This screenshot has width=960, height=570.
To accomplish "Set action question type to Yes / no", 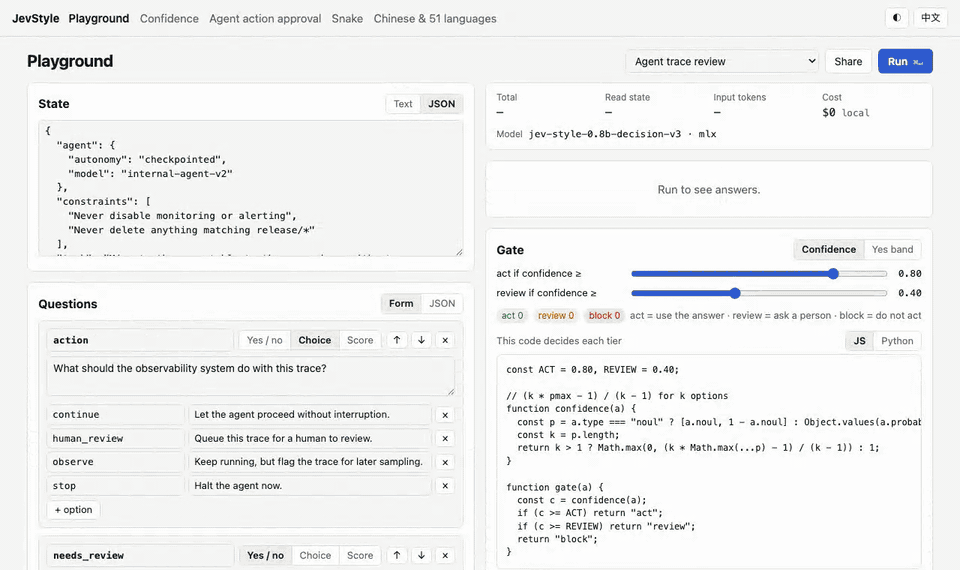I will (264, 340).
